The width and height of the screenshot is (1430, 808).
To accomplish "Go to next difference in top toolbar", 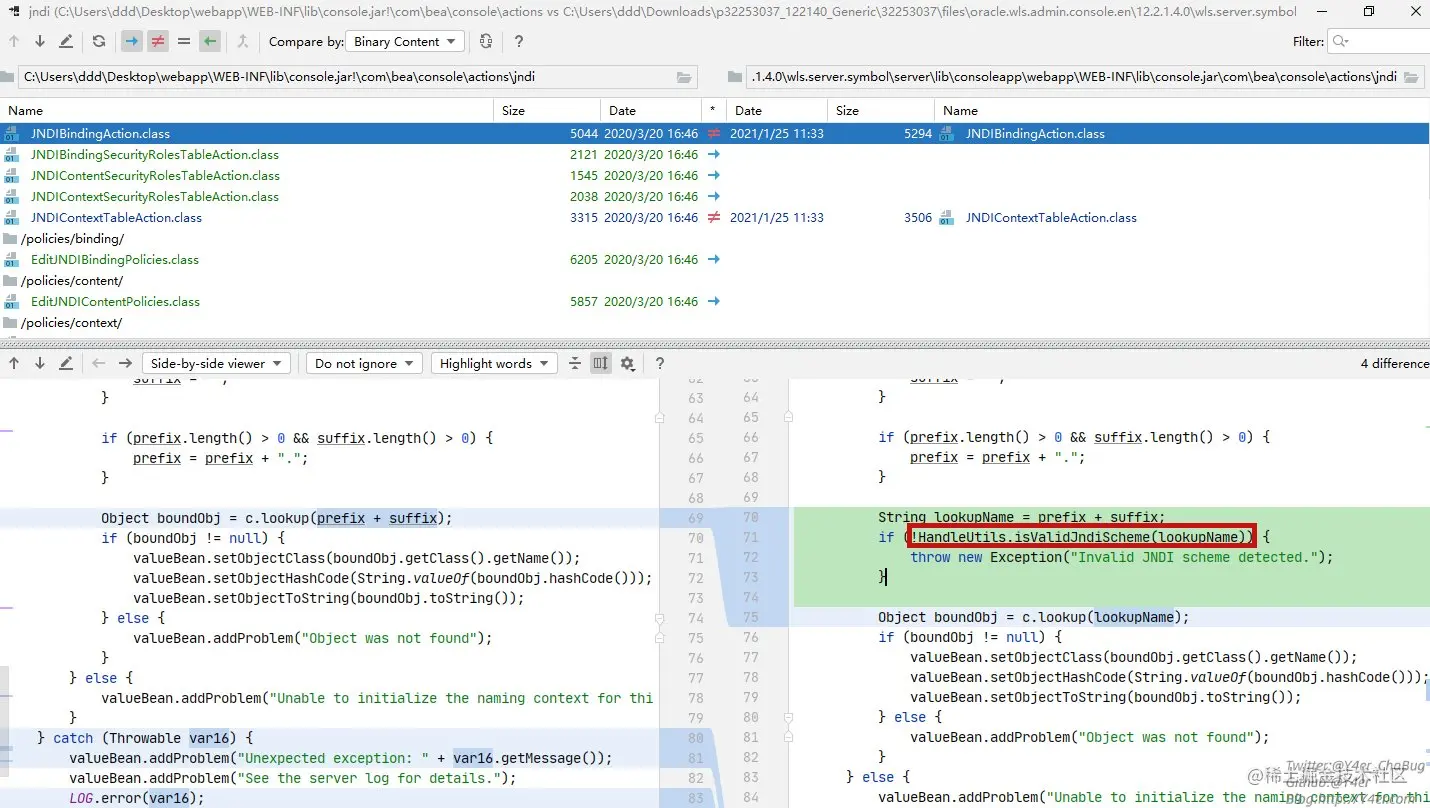I will click(x=40, y=42).
